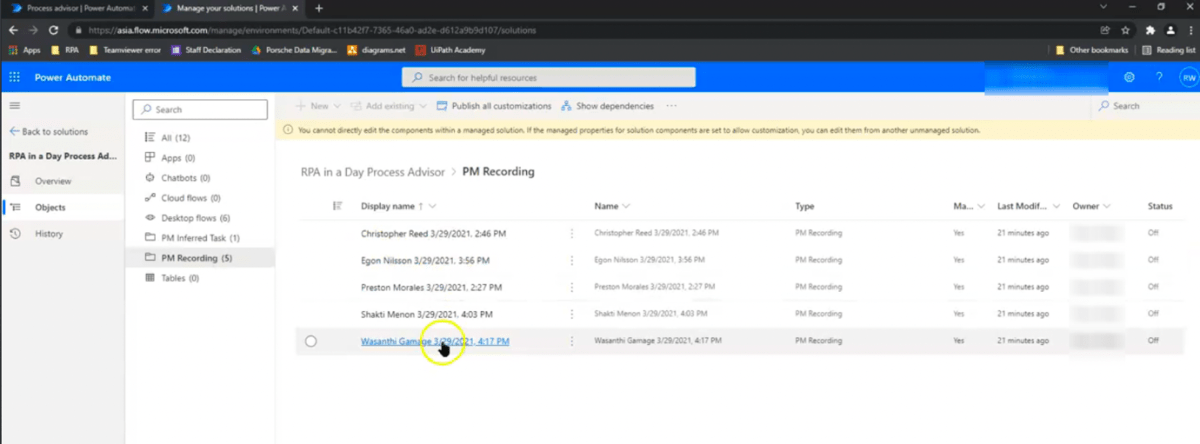
Task: Select the Objects nav item
Action: 50,207
